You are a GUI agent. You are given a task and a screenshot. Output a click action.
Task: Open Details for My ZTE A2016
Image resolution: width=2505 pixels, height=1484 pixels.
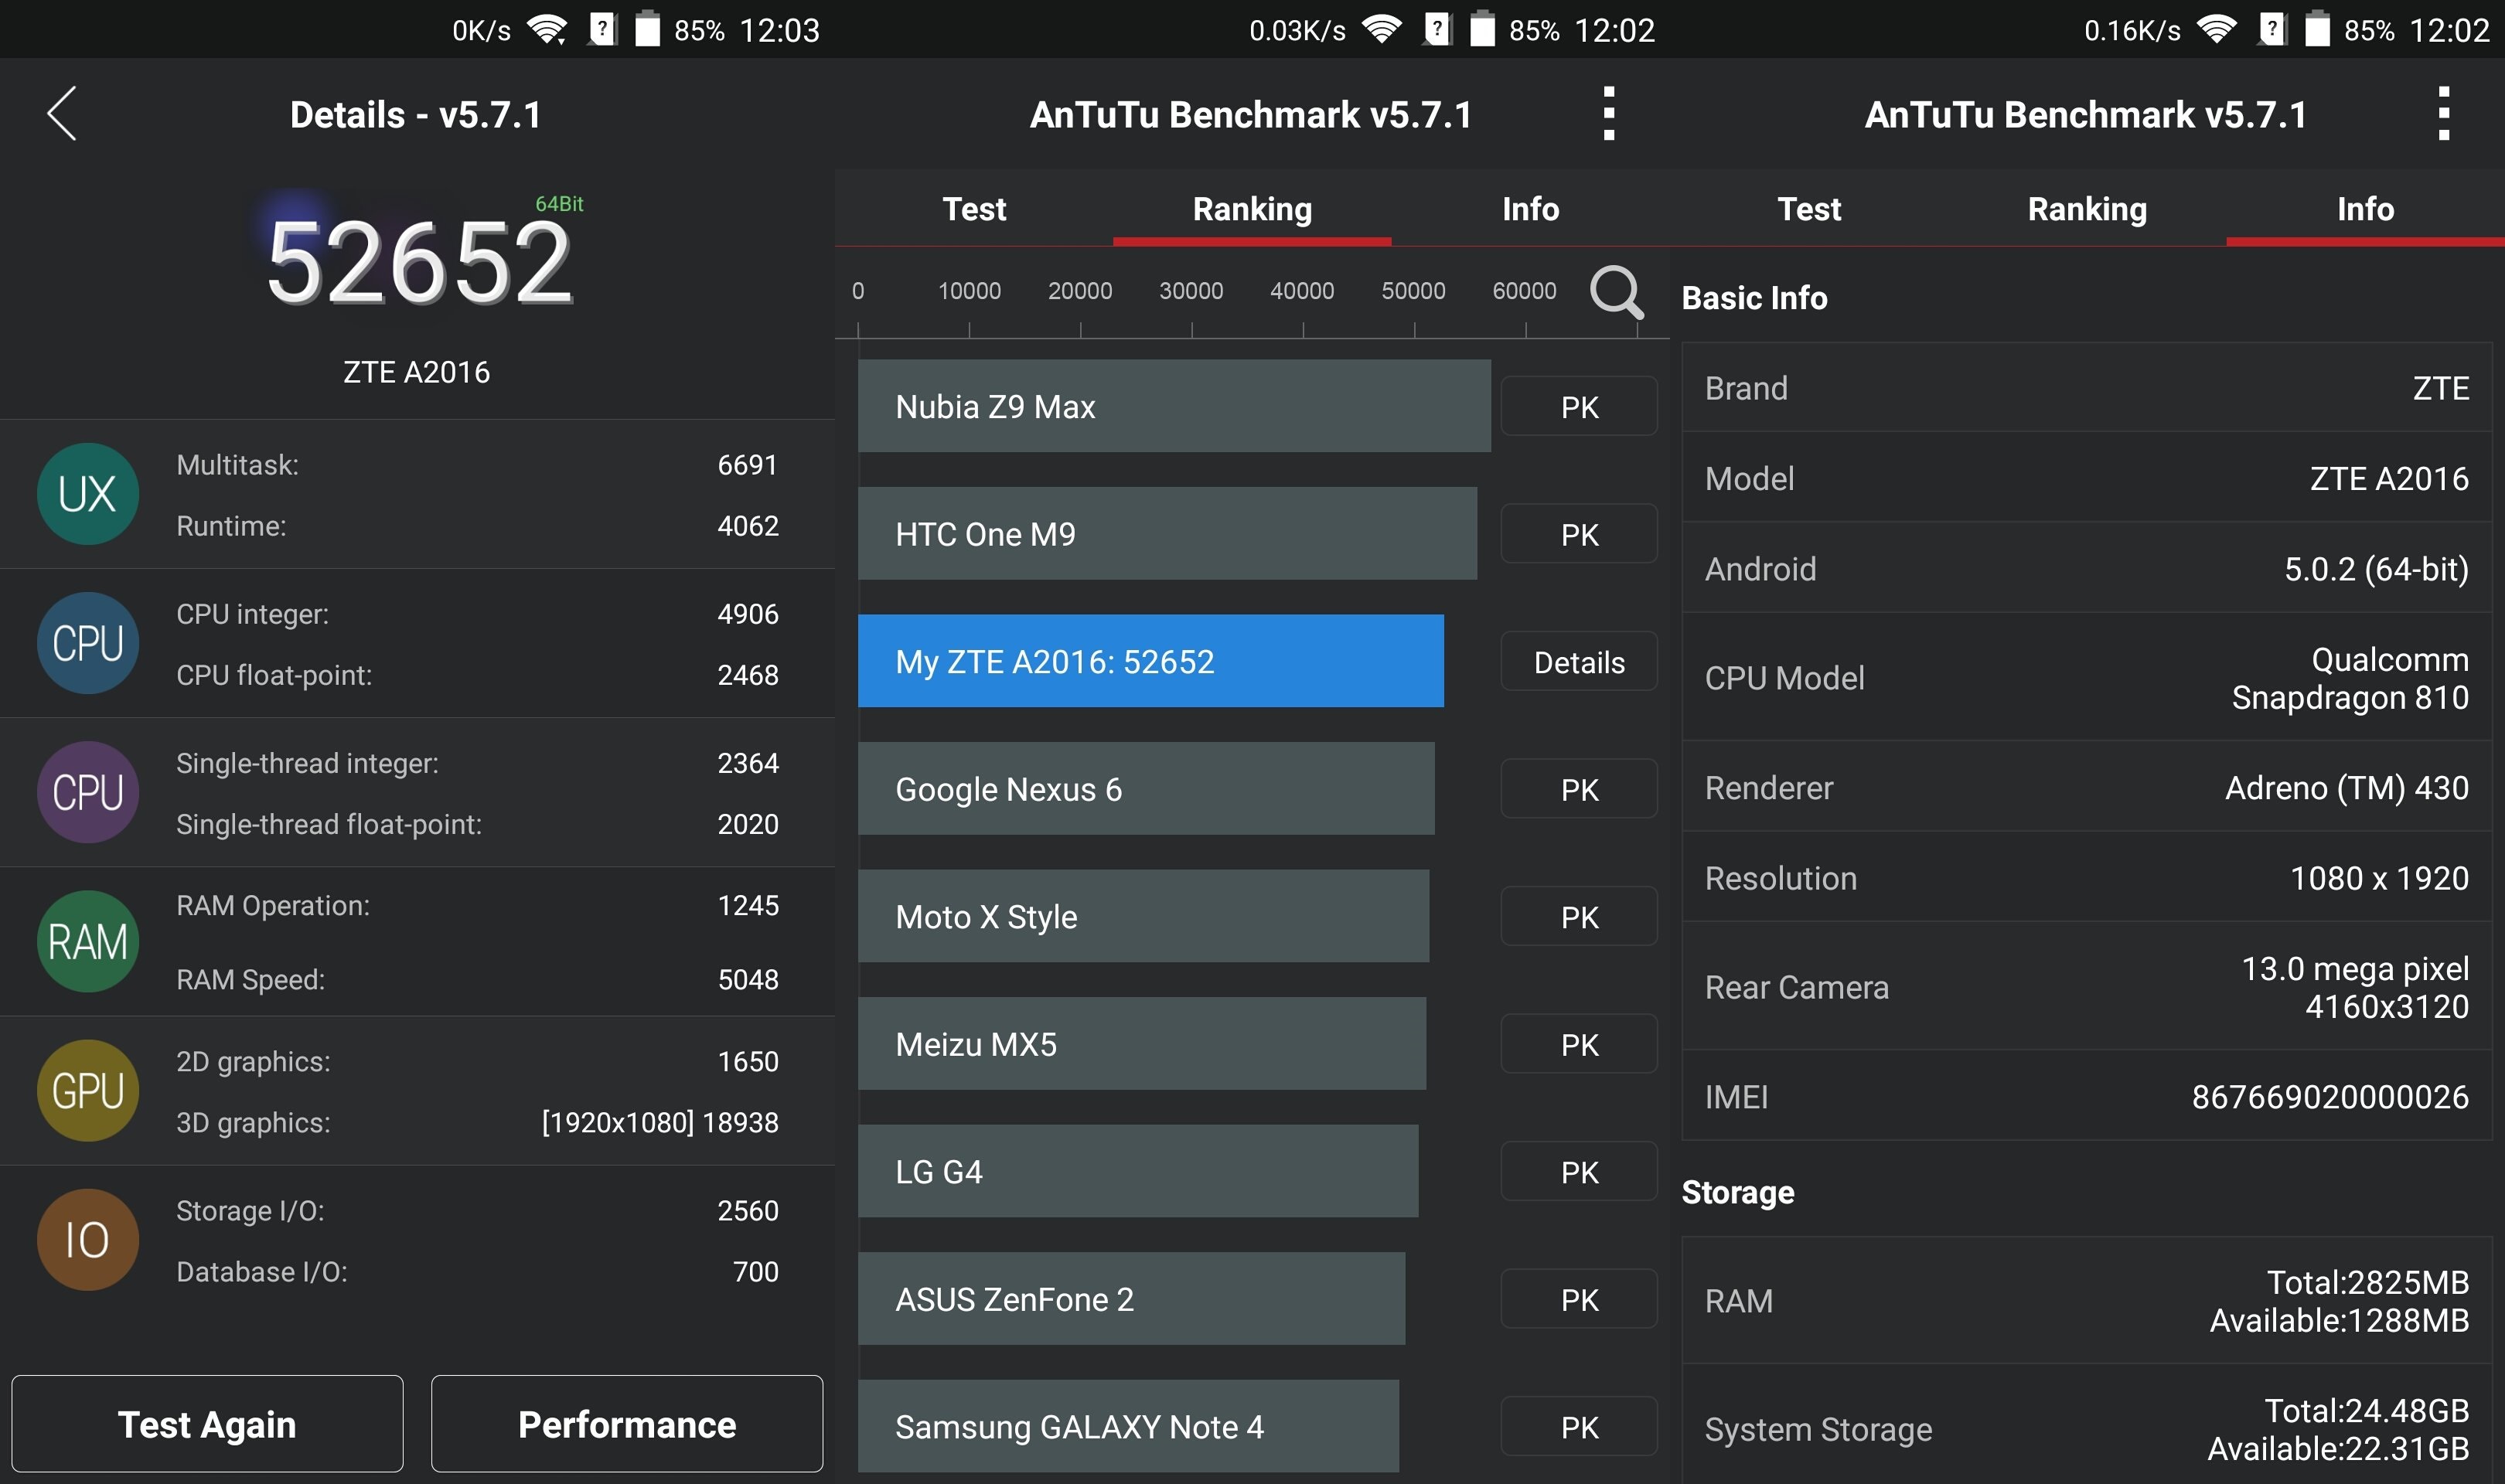[x=1579, y=661]
